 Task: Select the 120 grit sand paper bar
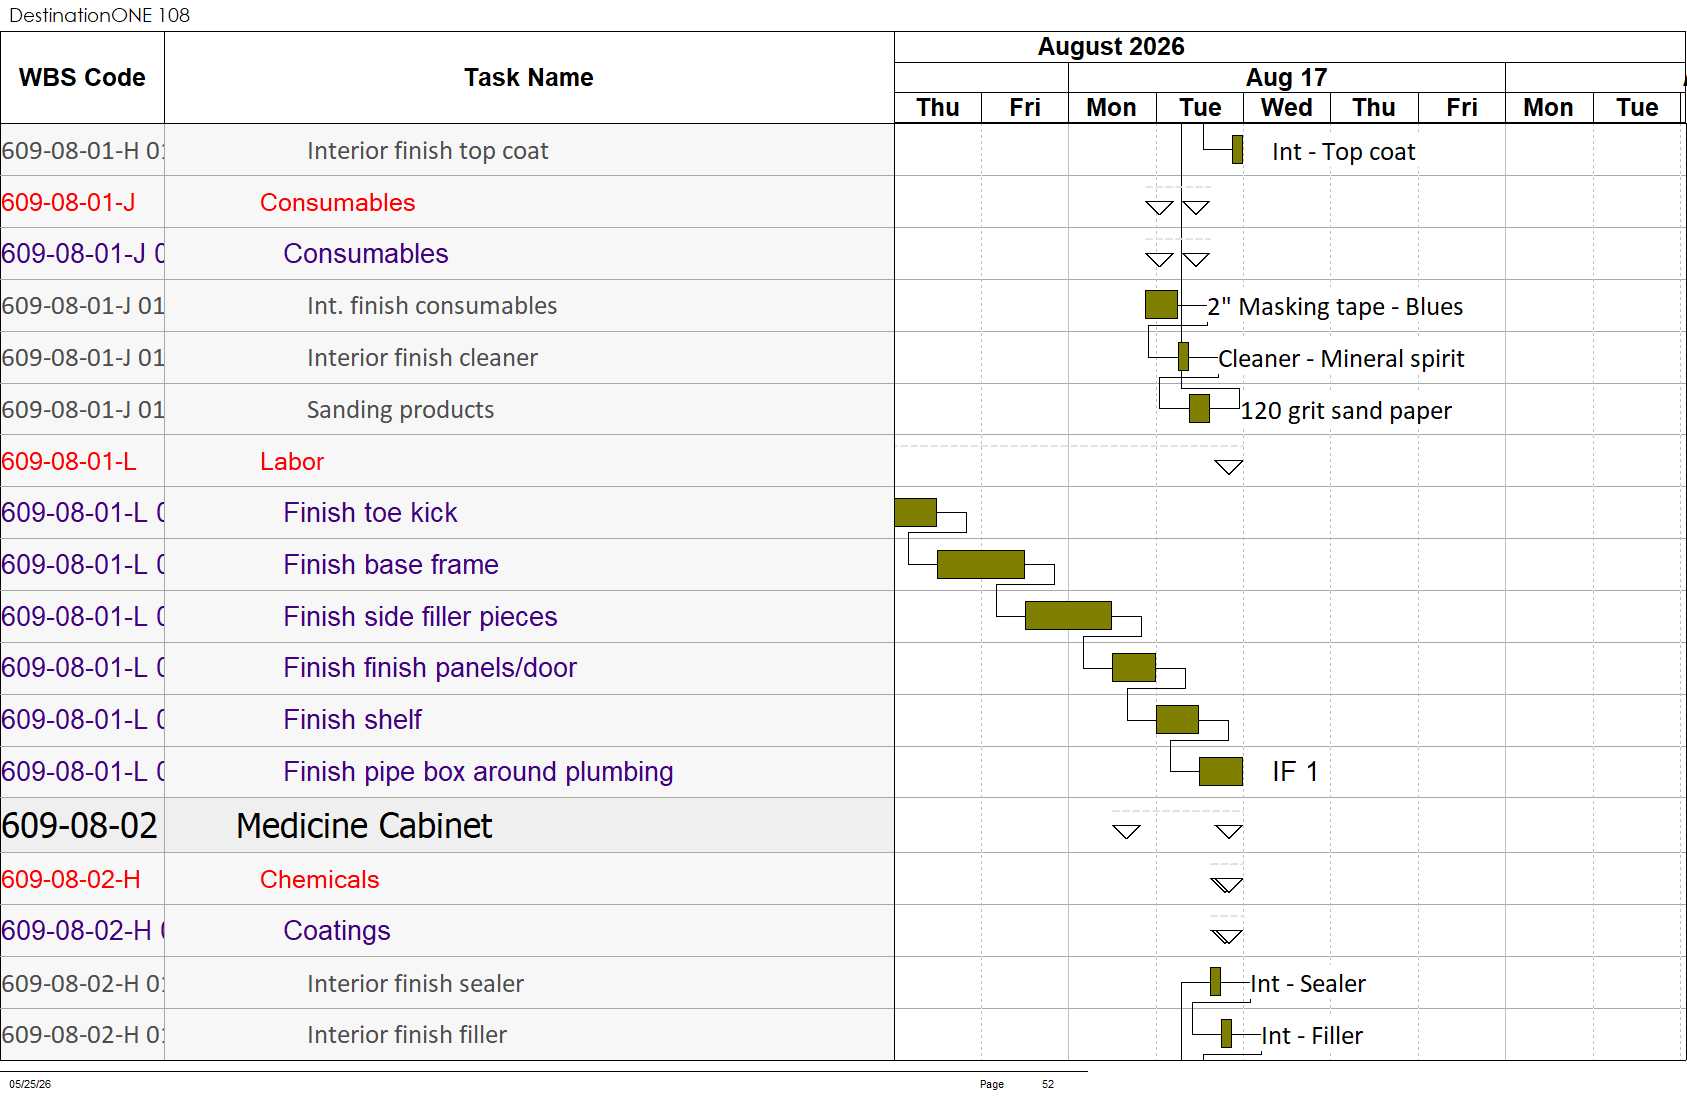1199,408
